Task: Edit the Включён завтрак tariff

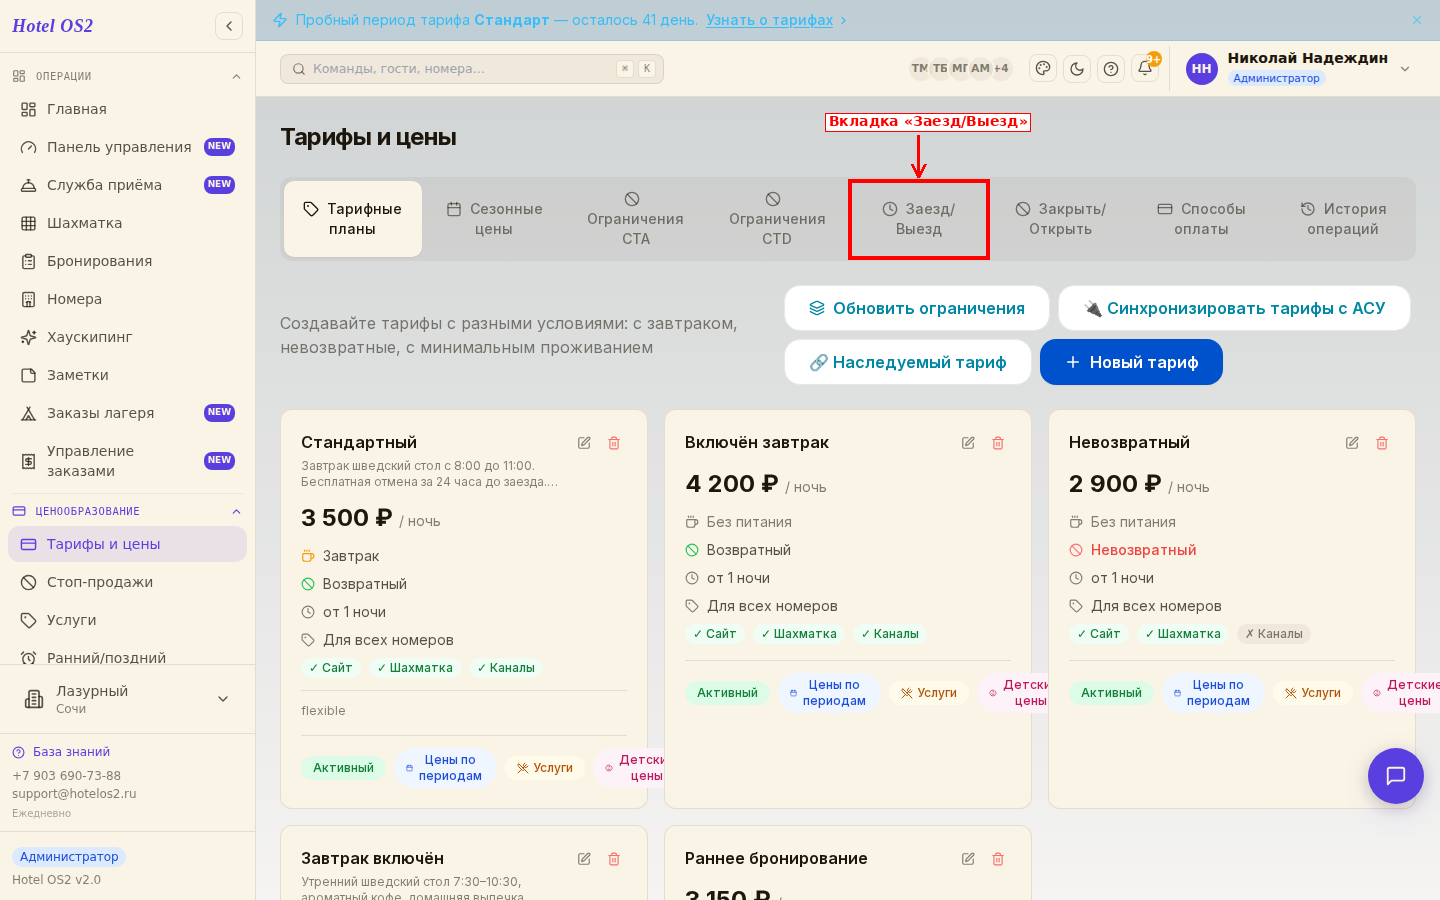Action: [x=968, y=443]
